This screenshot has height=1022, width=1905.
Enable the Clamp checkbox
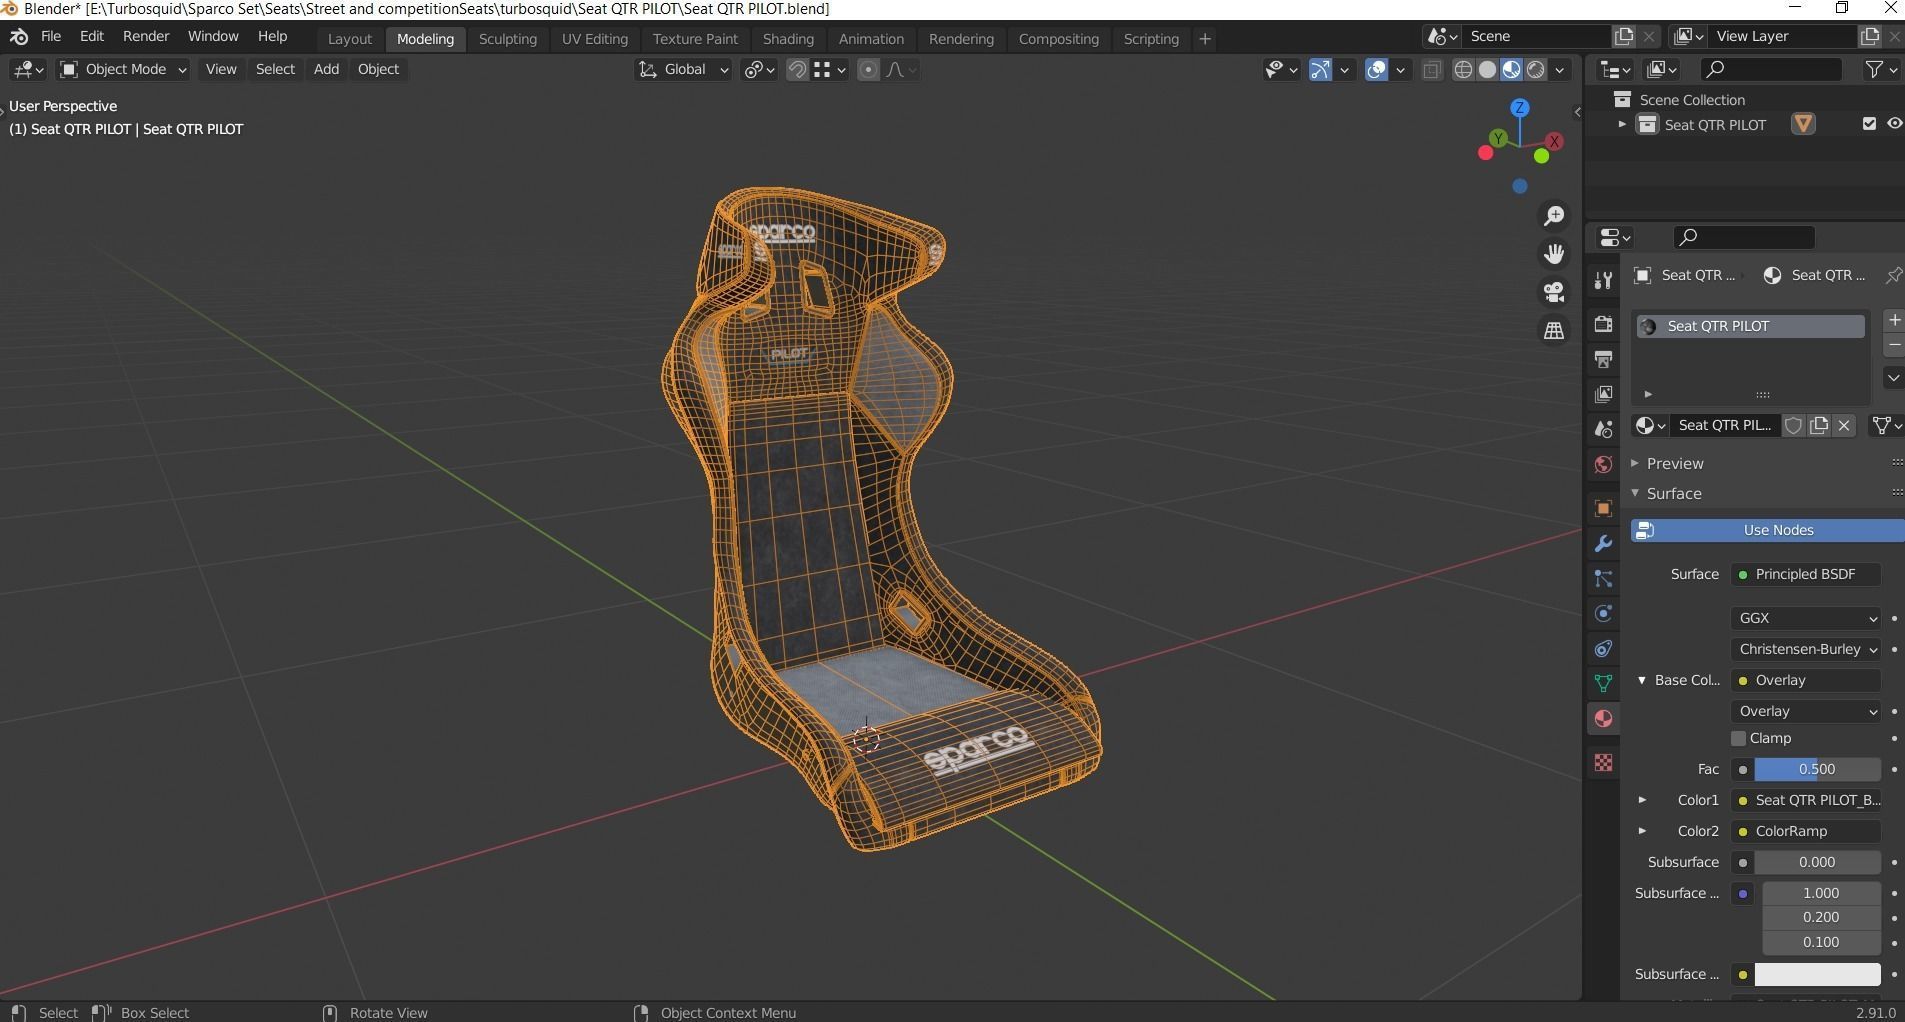[1738, 738]
